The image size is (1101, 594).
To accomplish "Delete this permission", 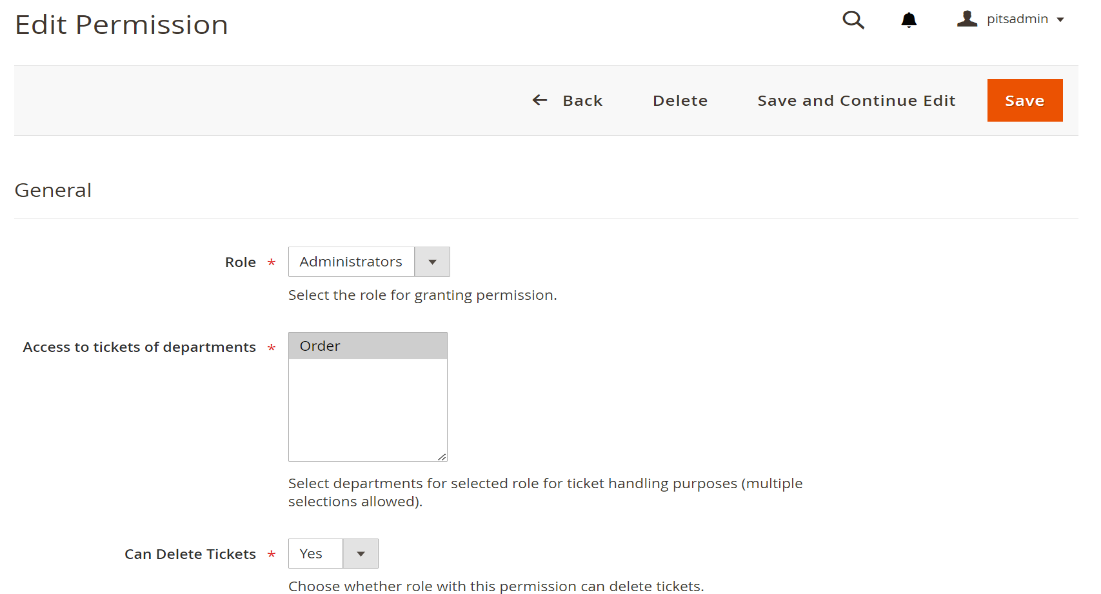I will point(680,100).
